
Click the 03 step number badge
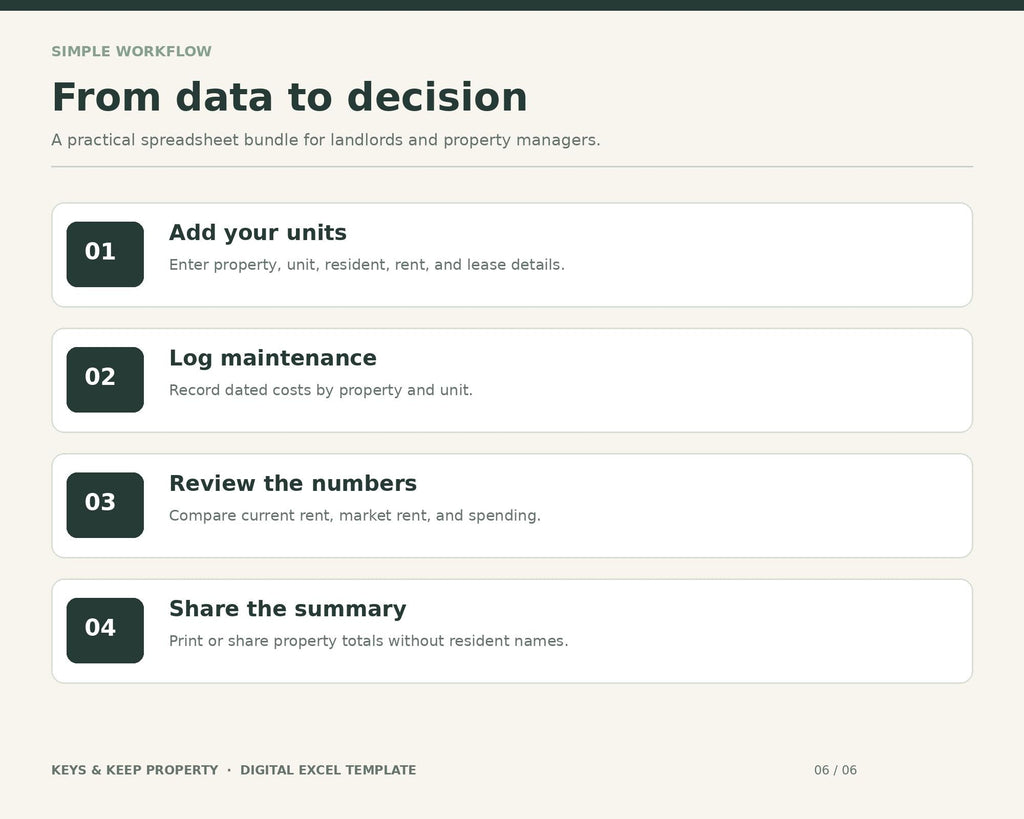click(105, 505)
